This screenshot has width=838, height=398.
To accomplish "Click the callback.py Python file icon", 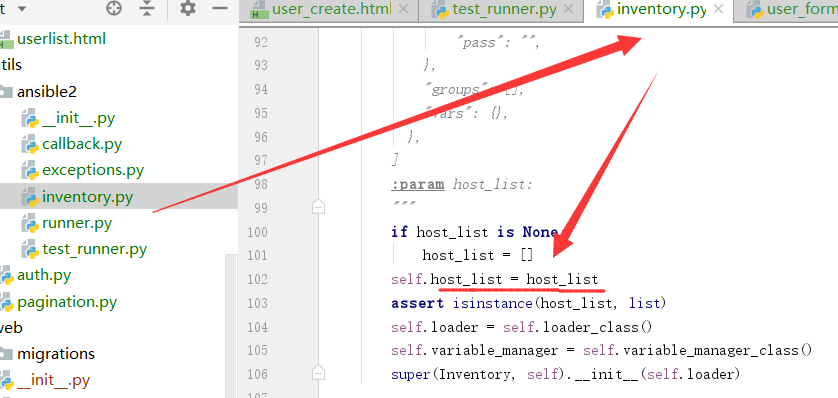I will click(30, 144).
